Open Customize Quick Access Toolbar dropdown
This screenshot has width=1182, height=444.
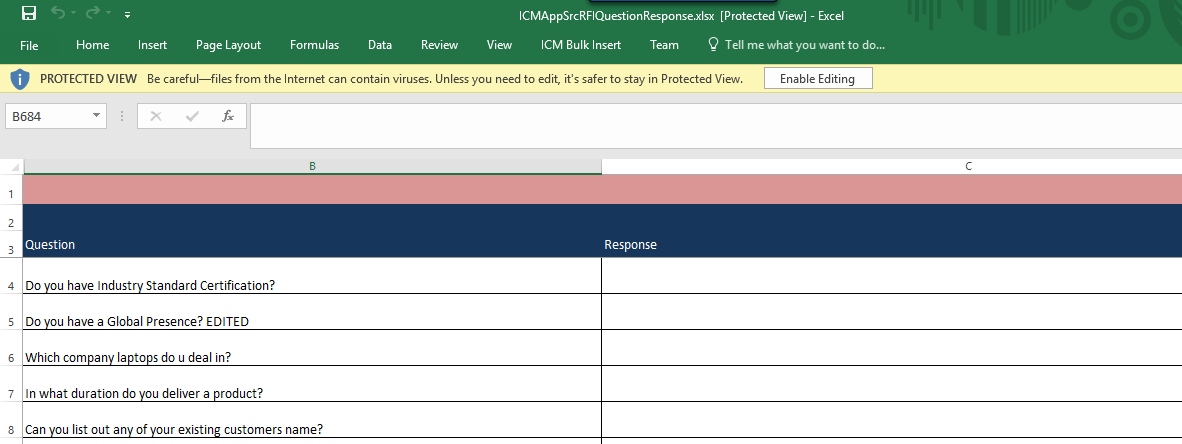127,15
